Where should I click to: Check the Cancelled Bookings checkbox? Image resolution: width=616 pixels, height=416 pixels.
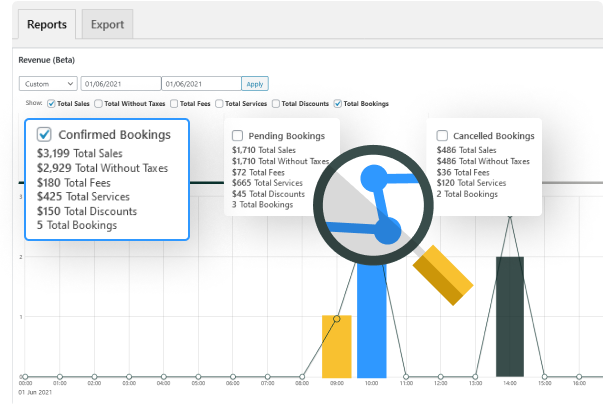[442, 136]
